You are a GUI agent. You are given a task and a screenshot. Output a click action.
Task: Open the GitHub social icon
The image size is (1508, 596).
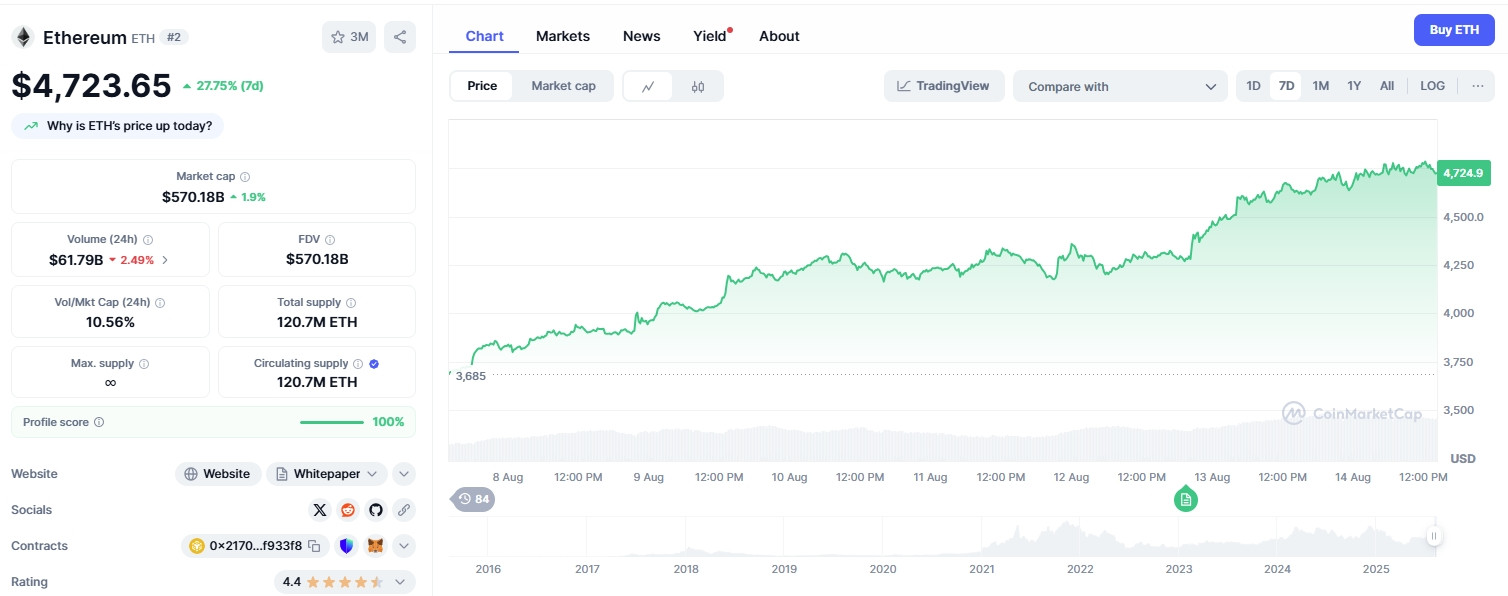pos(376,510)
